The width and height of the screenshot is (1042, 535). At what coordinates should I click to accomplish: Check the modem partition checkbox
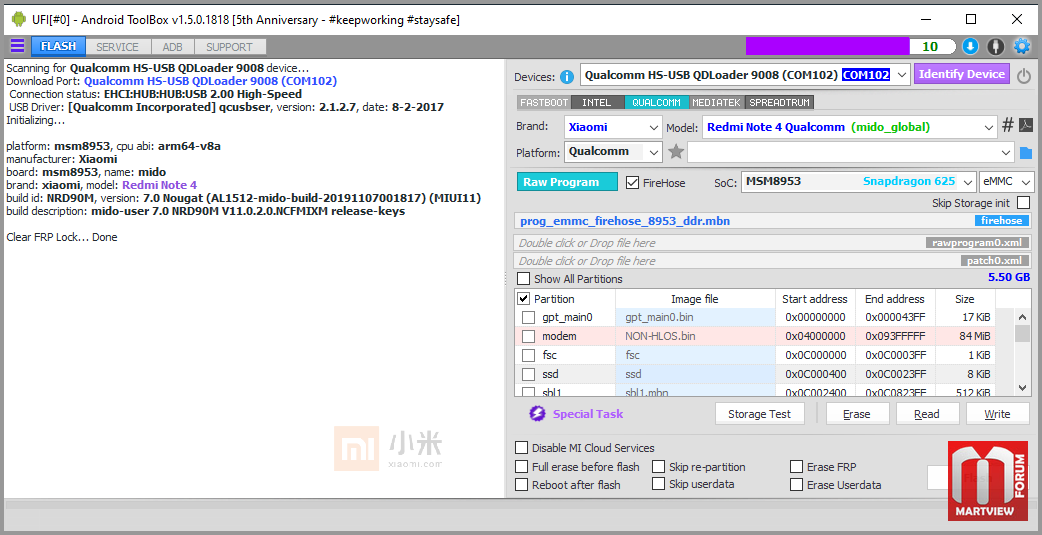point(528,336)
